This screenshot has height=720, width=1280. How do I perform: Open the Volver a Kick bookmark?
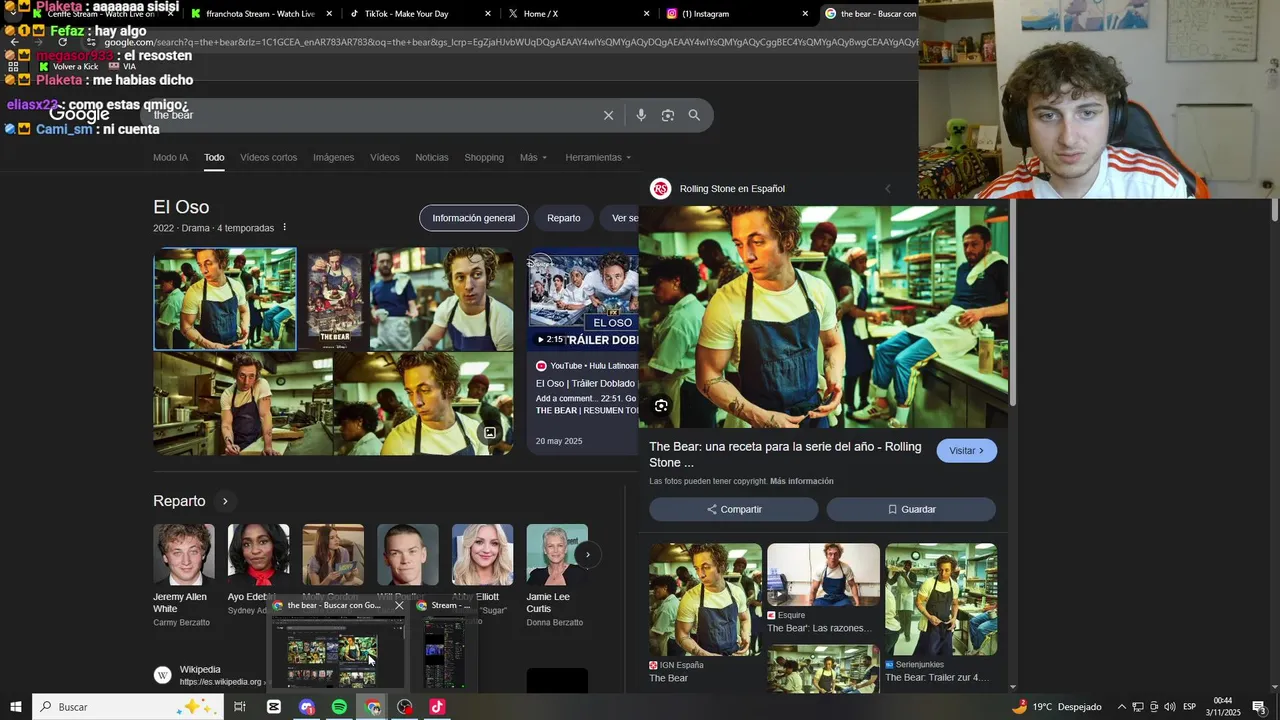pyautogui.click(x=69, y=66)
